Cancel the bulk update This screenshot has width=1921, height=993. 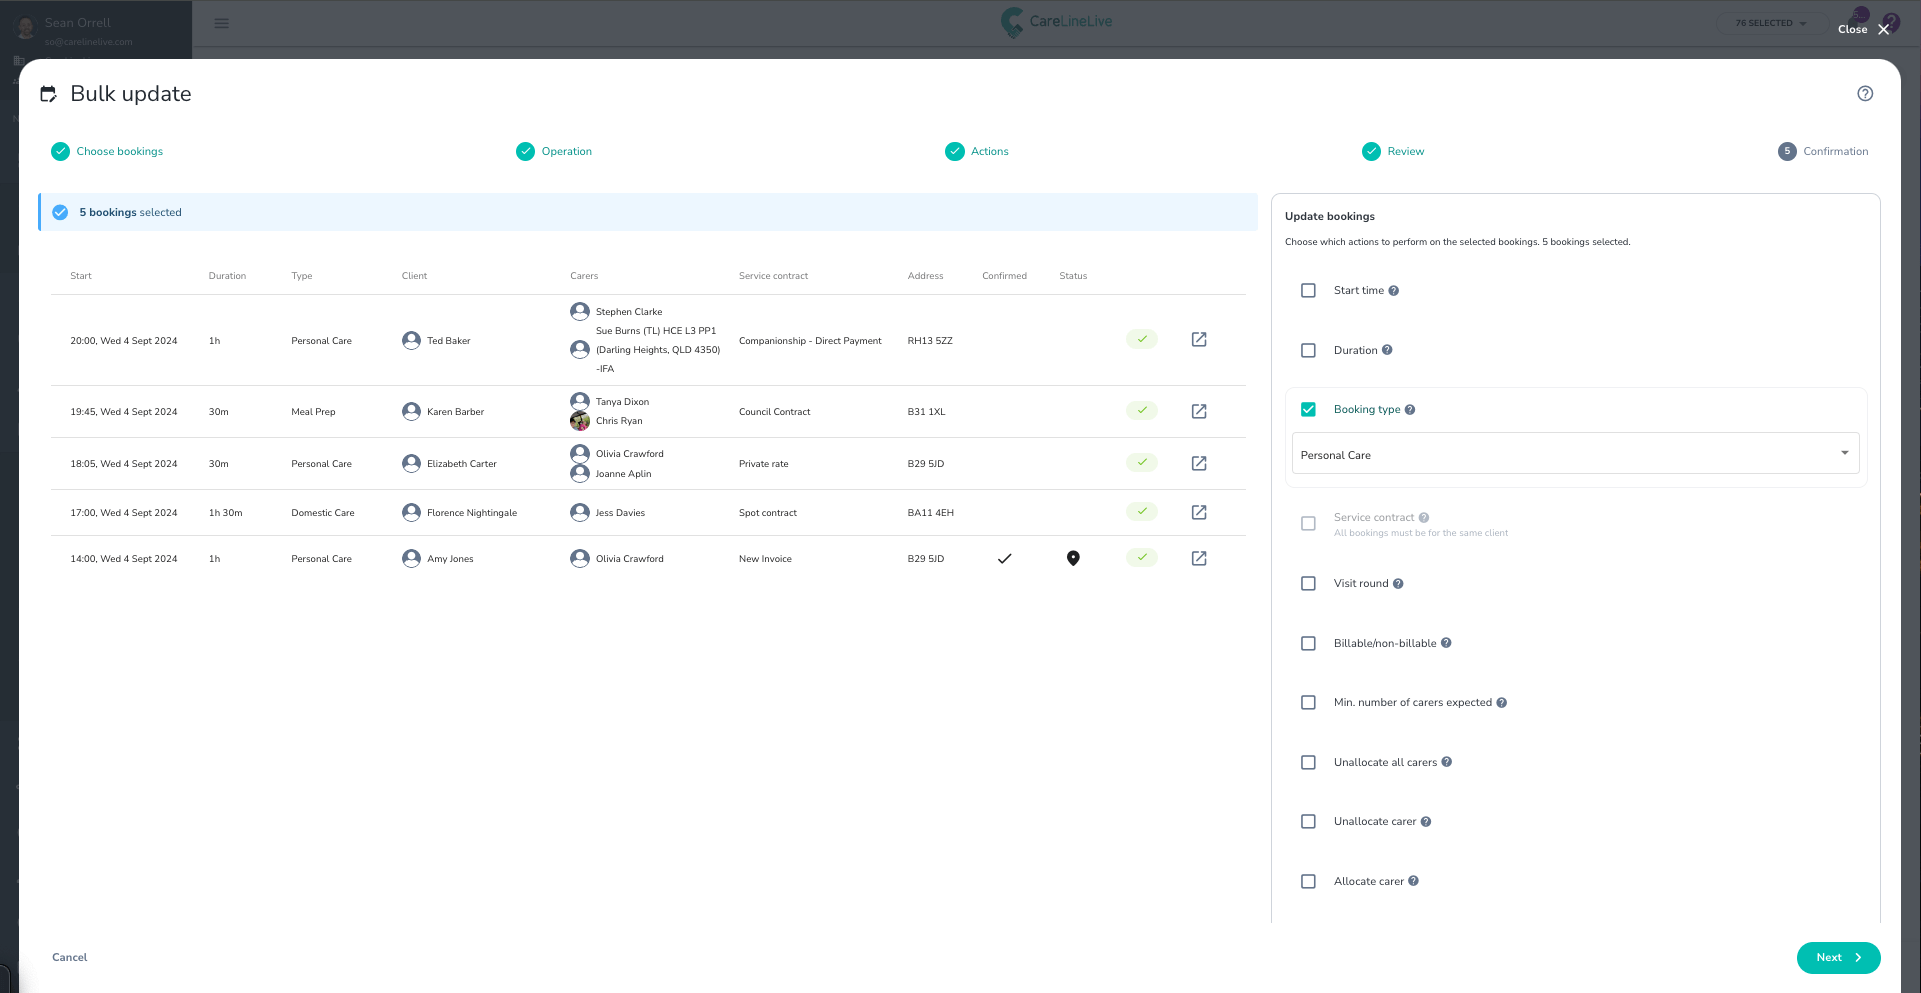(x=70, y=957)
